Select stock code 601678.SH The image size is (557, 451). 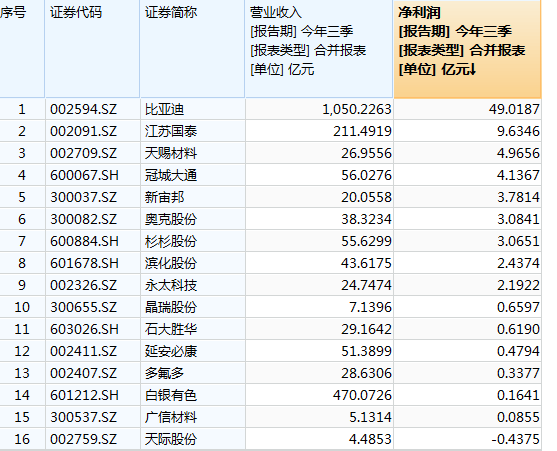click(84, 263)
